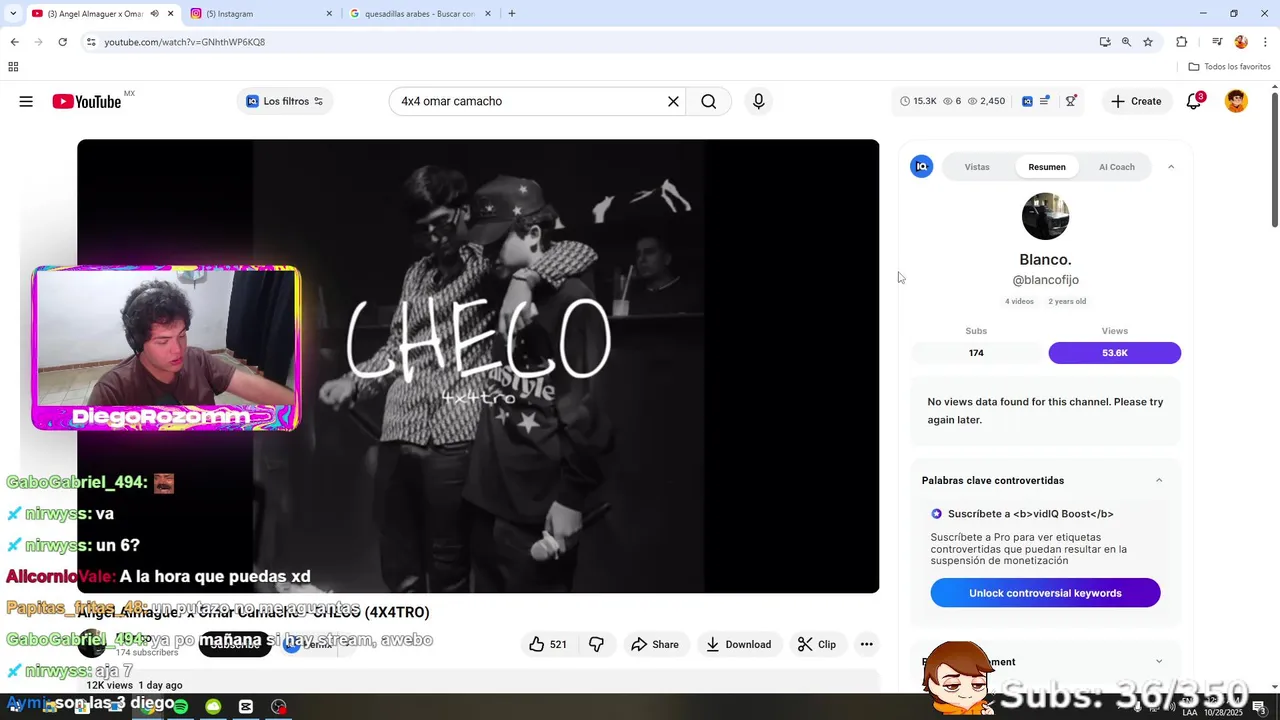1280x720 pixels.
Task: Create a Clip of the video
Action: pyautogui.click(x=817, y=644)
